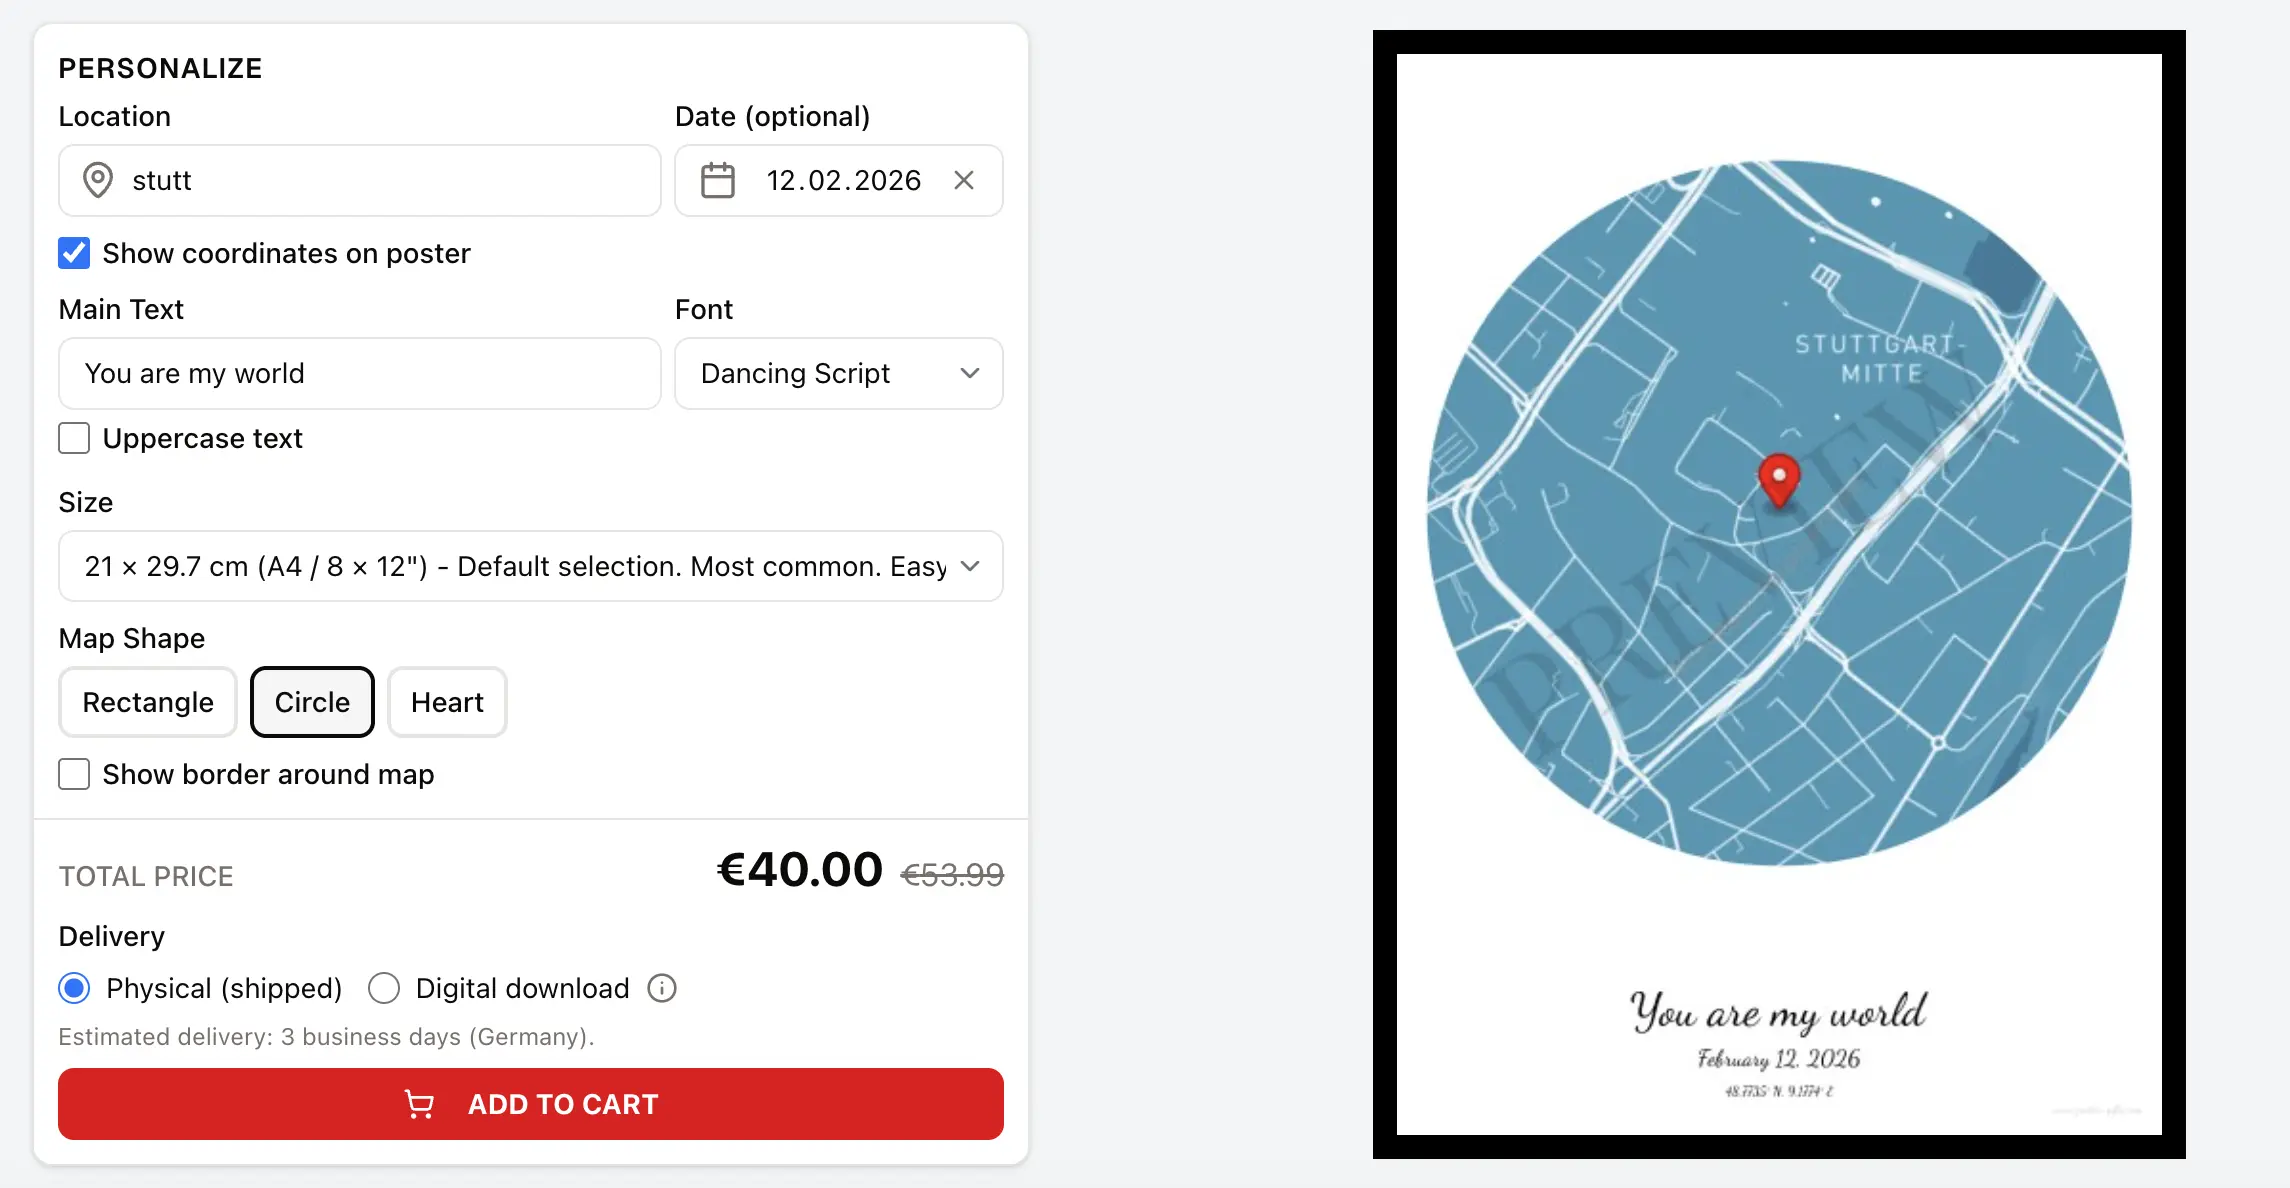Choose the Heart map shape
The width and height of the screenshot is (2290, 1188).
coord(447,702)
